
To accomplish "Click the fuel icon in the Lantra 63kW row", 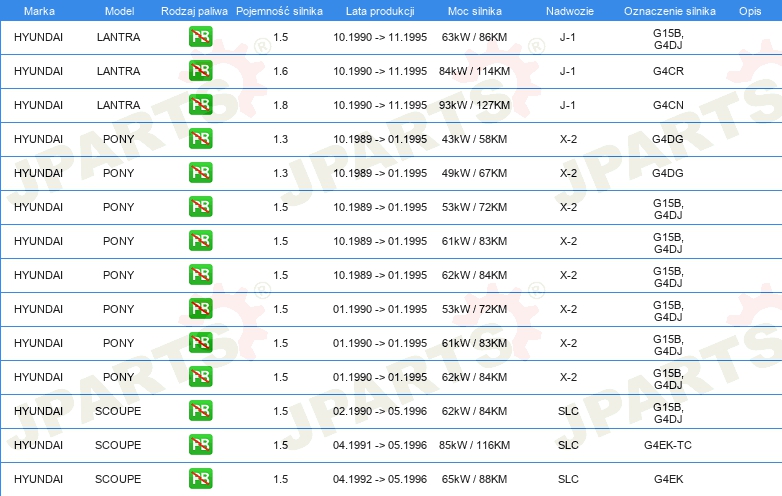I will pos(200,37).
